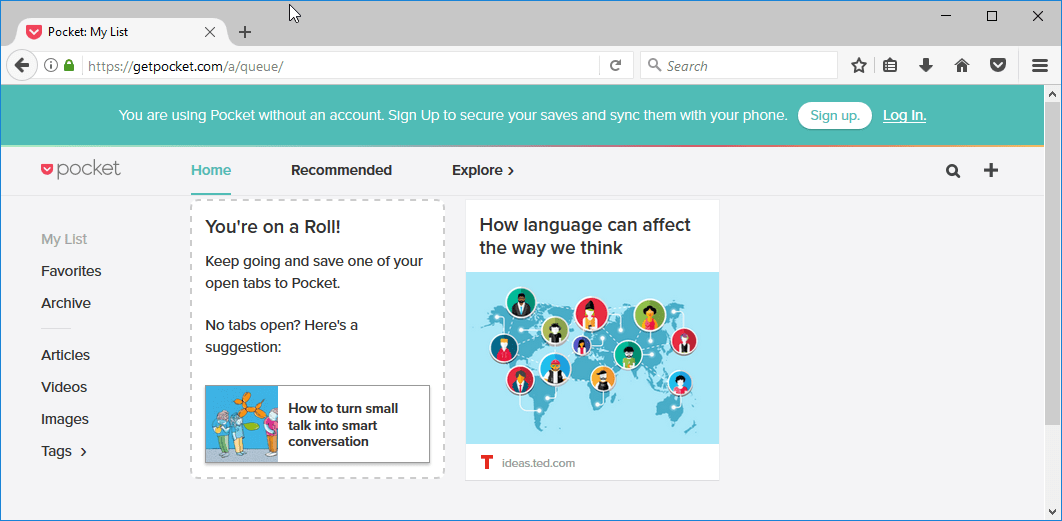Click the browser Search box
The height and width of the screenshot is (521, 1062).
click(738, 66)
